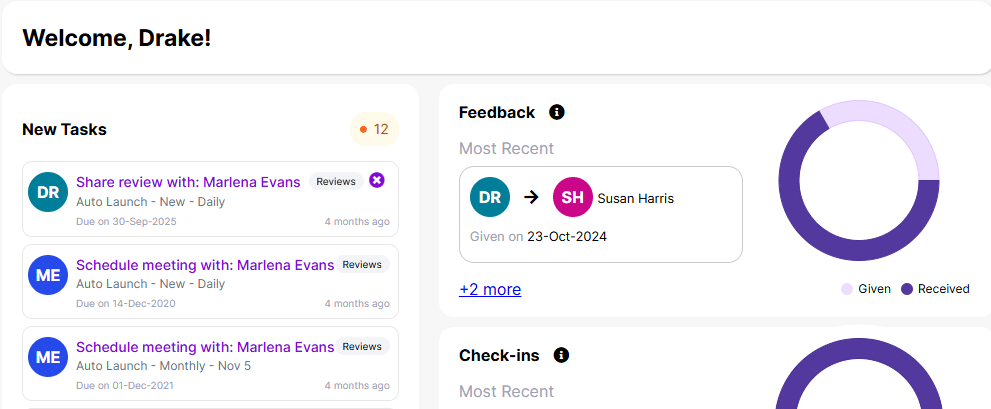Open the Daily "Schedule meeting with: Marlena Evans" task
Viewport: 991px width, 409px height.
[204, 265]
